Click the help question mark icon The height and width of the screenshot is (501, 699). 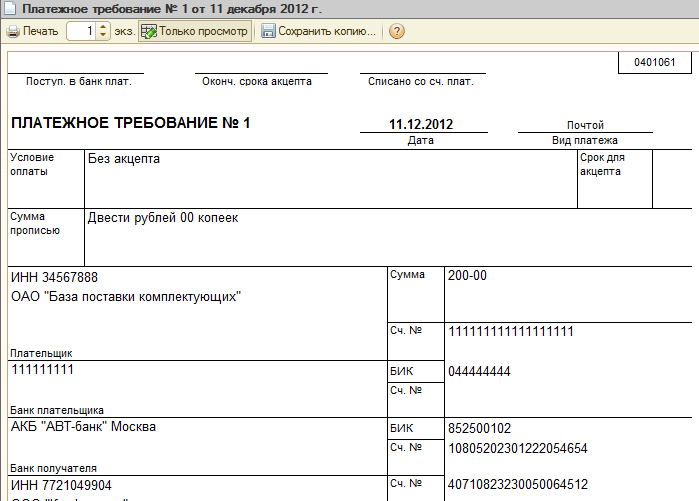[x=397, y=31]
